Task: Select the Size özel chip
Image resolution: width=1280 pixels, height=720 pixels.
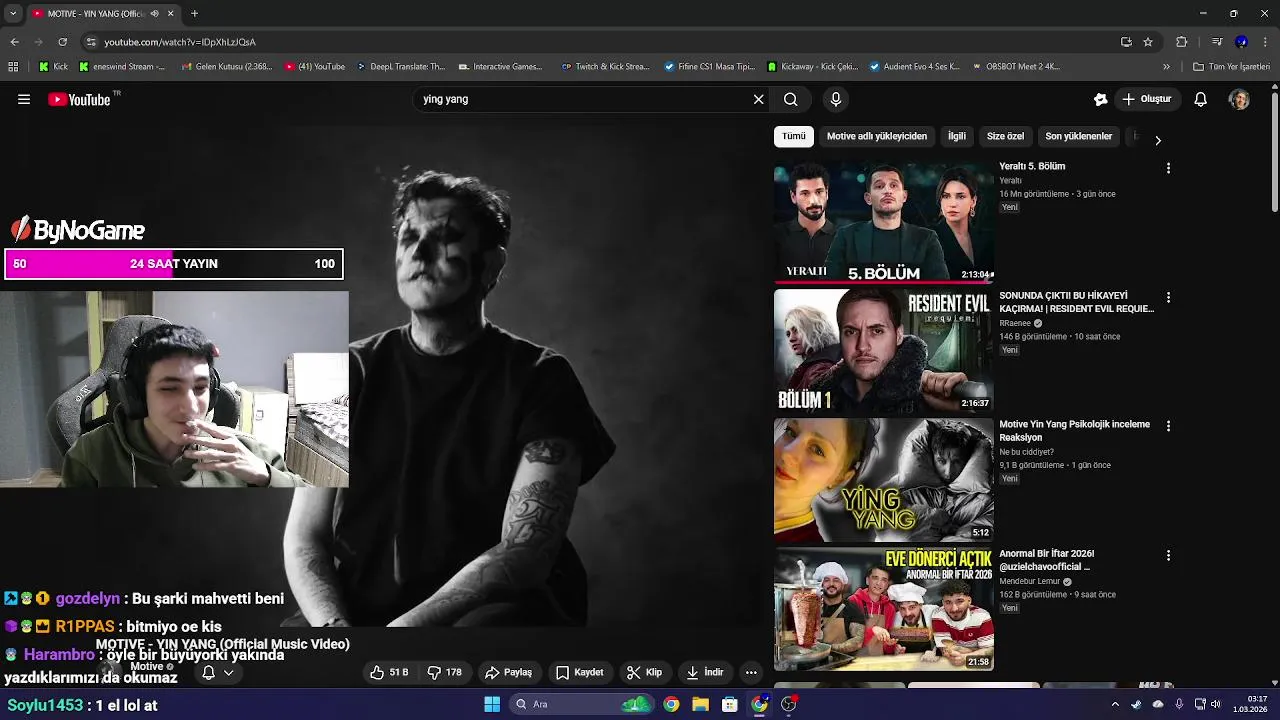Action: 1005,136
